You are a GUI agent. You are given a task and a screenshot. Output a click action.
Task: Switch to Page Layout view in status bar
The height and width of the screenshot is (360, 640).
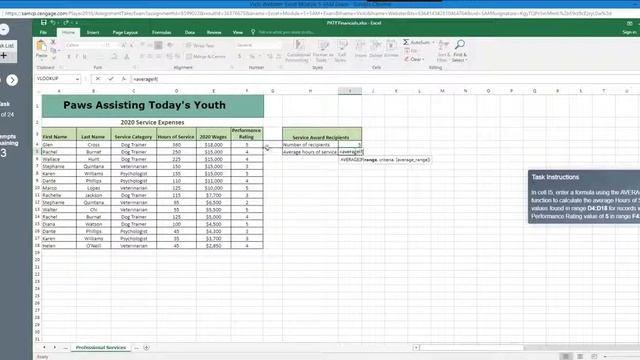[580, 356]
